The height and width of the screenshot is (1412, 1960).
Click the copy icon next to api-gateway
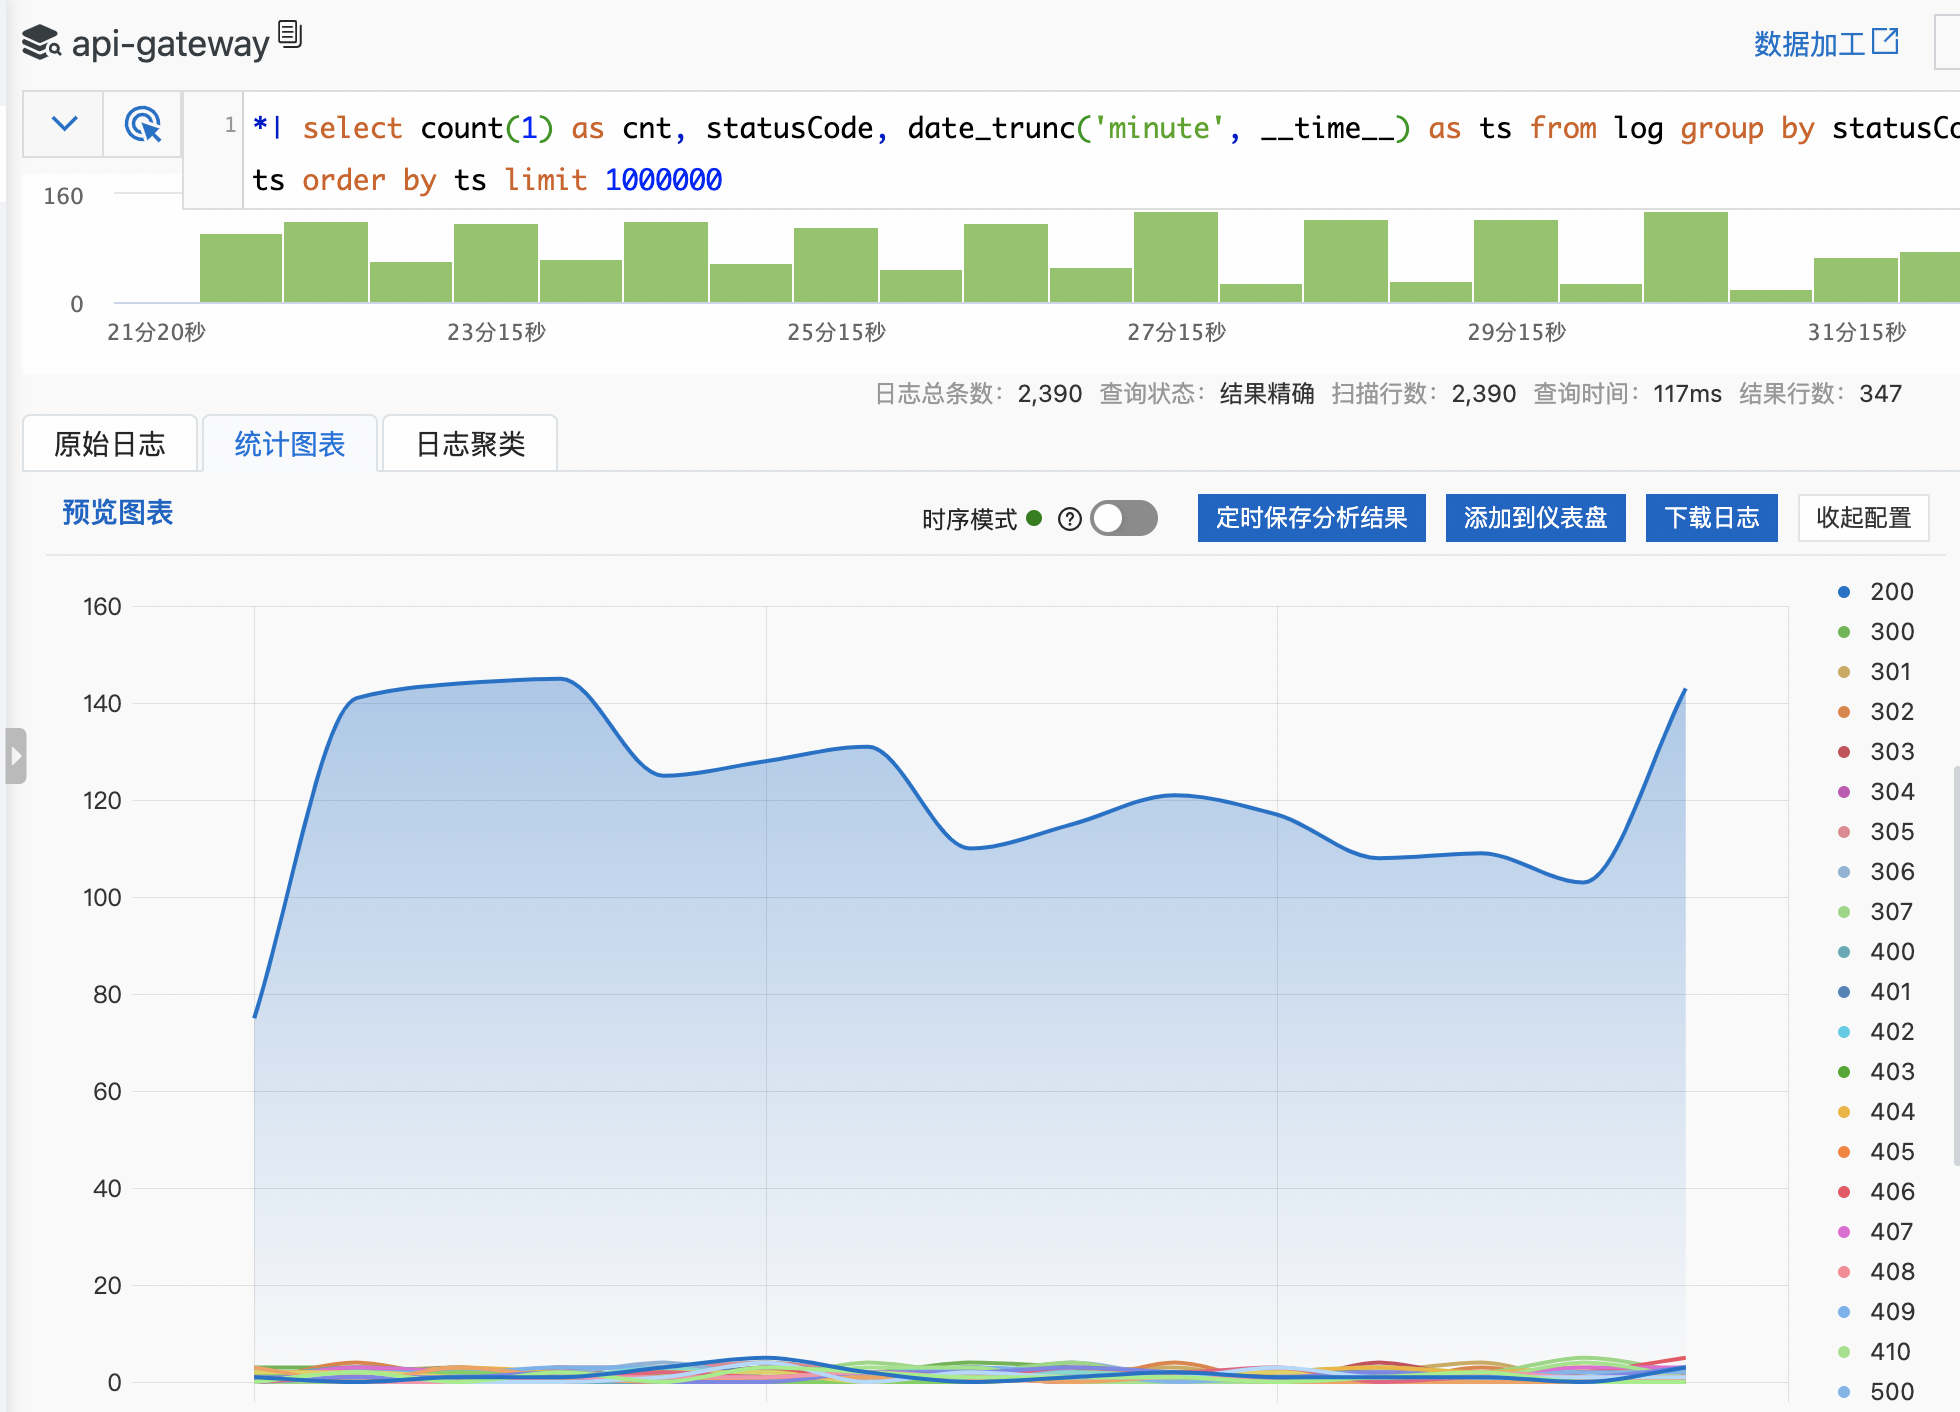coord(290,34)
